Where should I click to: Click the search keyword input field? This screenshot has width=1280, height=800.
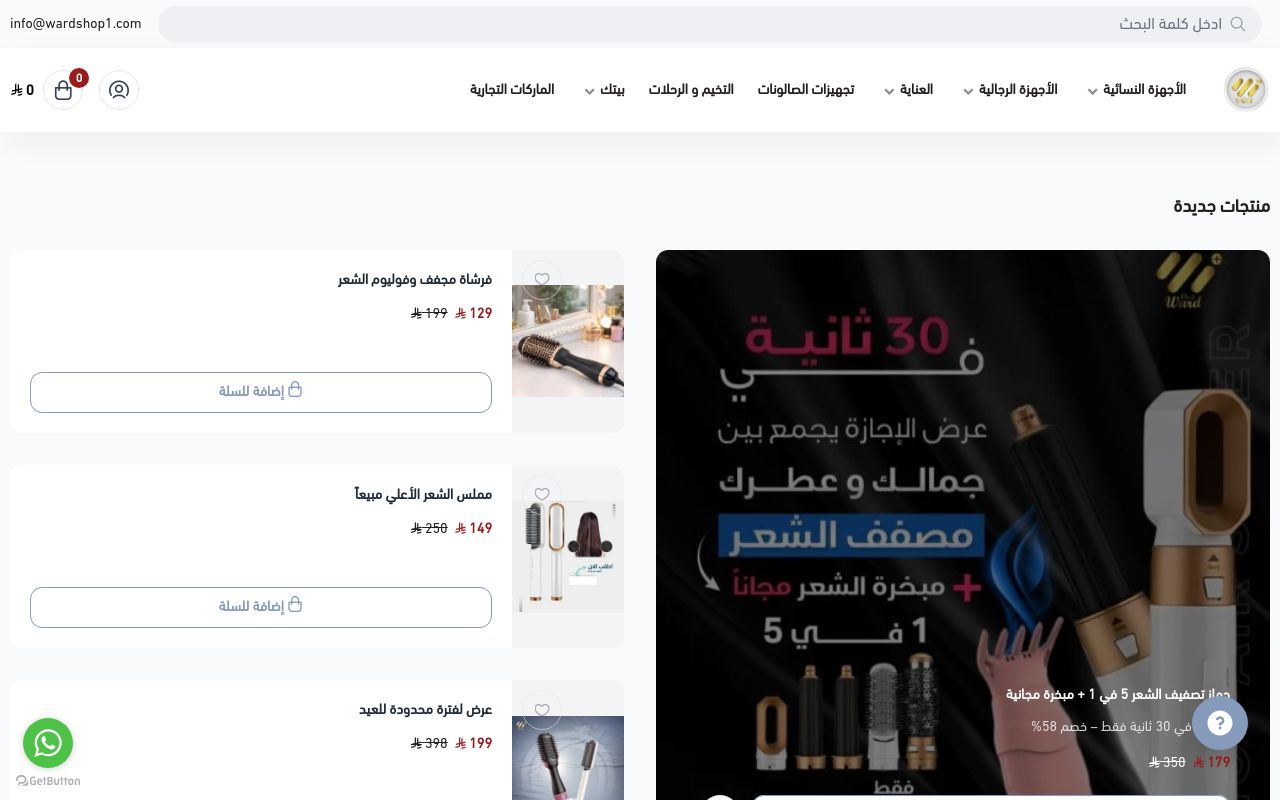coord(700,24)
